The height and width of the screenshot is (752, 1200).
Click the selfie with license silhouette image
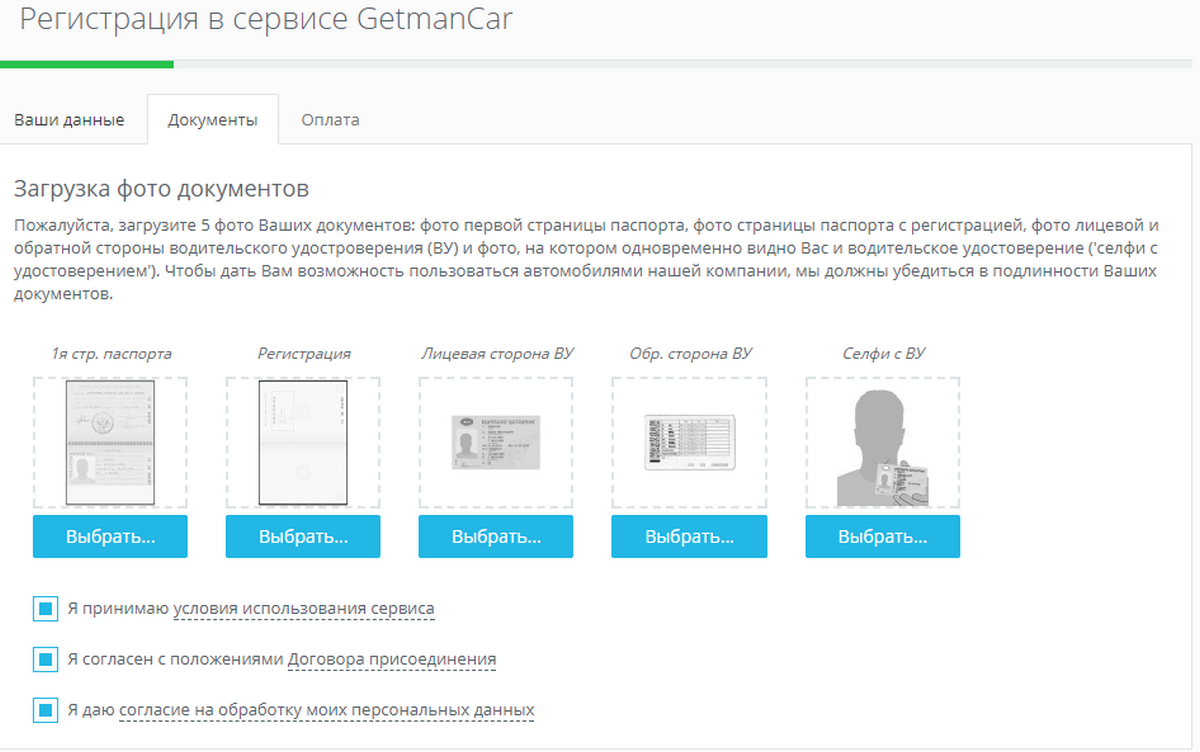(x=882, y=444)
